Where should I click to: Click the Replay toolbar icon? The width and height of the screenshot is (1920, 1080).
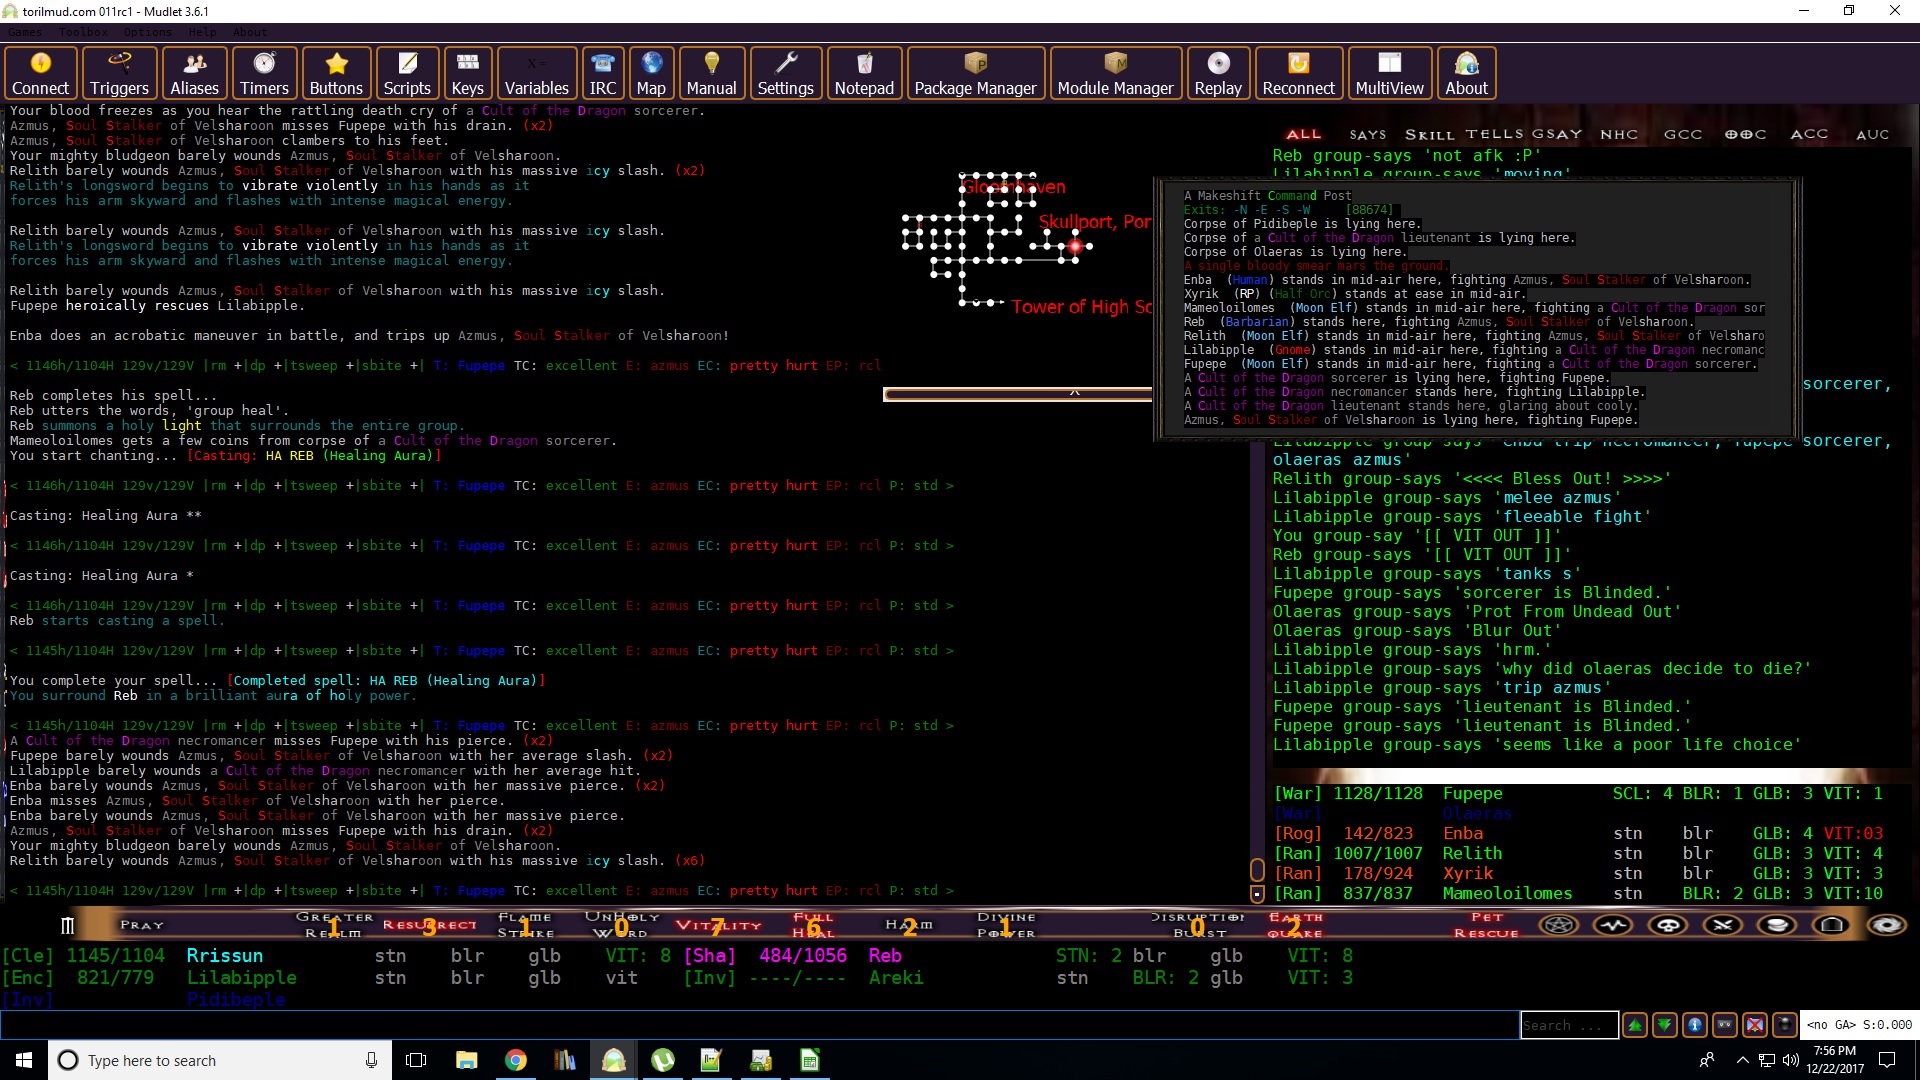point(1217,74)
